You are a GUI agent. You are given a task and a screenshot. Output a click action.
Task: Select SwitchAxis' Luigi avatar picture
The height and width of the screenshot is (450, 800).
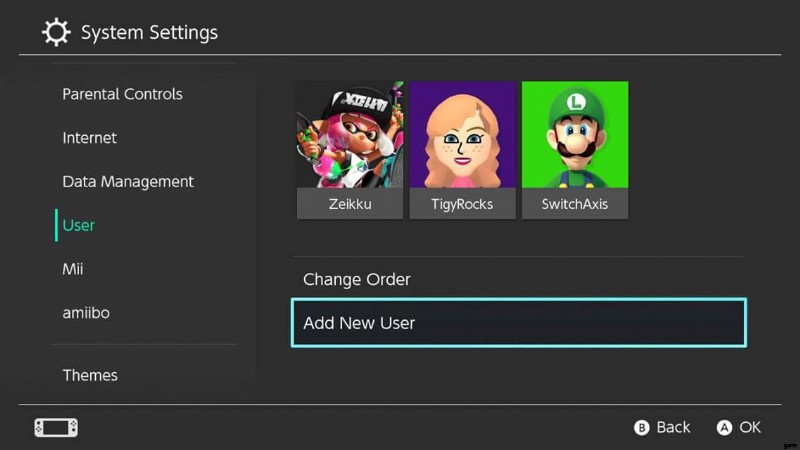tap(575, 135)
